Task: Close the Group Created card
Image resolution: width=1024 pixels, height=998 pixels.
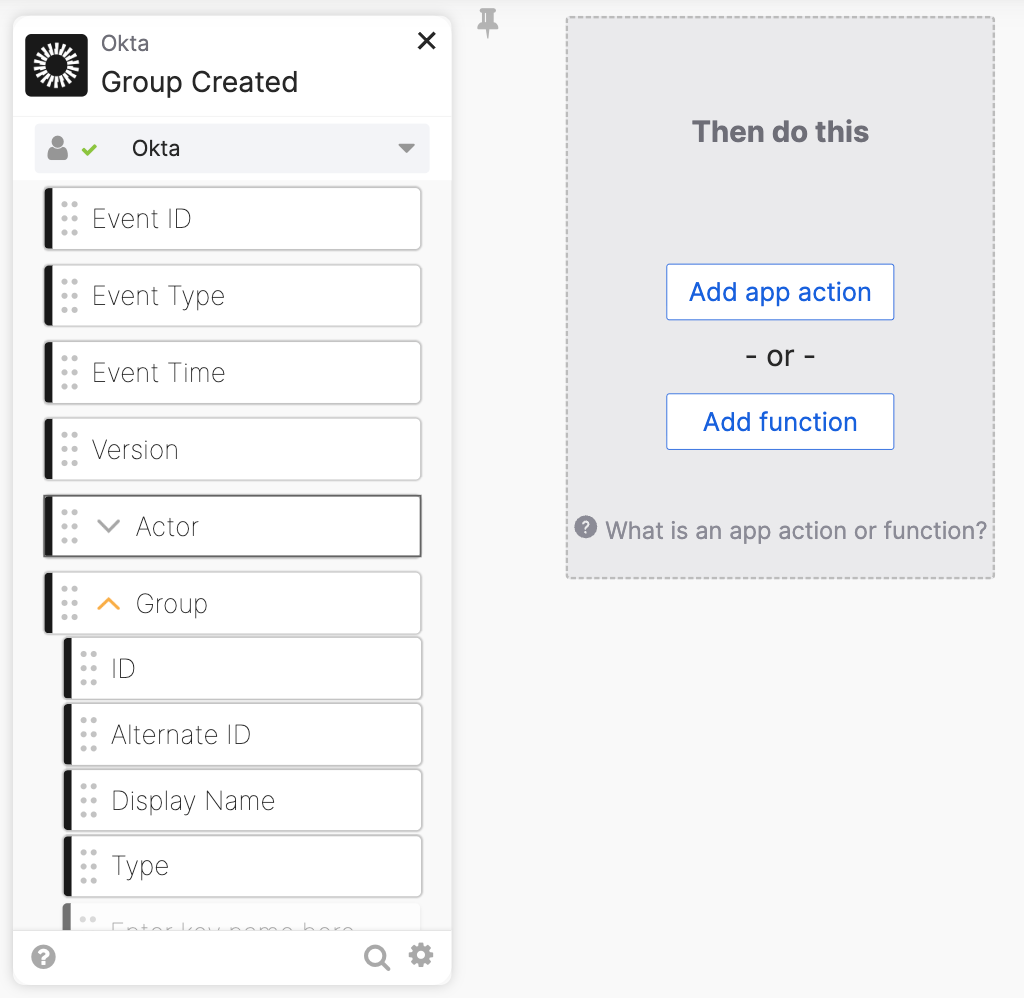Action: point(427,41)
